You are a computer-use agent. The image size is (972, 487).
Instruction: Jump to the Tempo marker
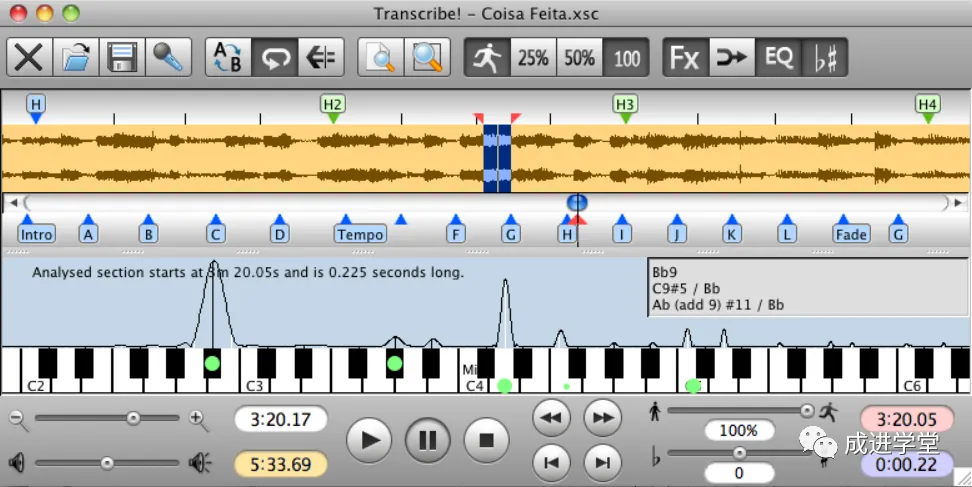(360, 234)
